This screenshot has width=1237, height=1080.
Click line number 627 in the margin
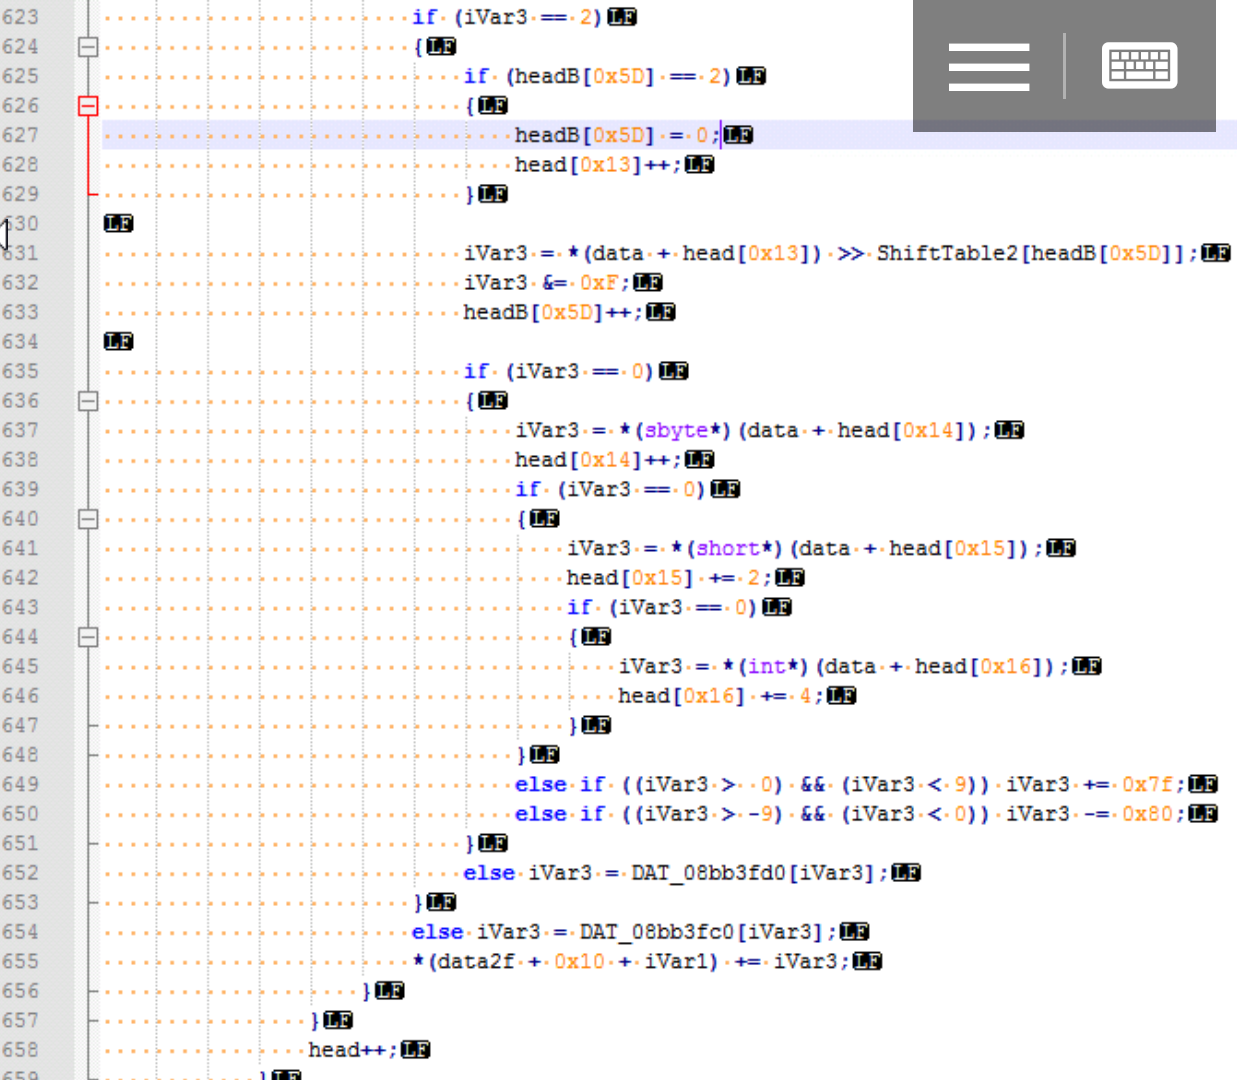tap(20, 135)
